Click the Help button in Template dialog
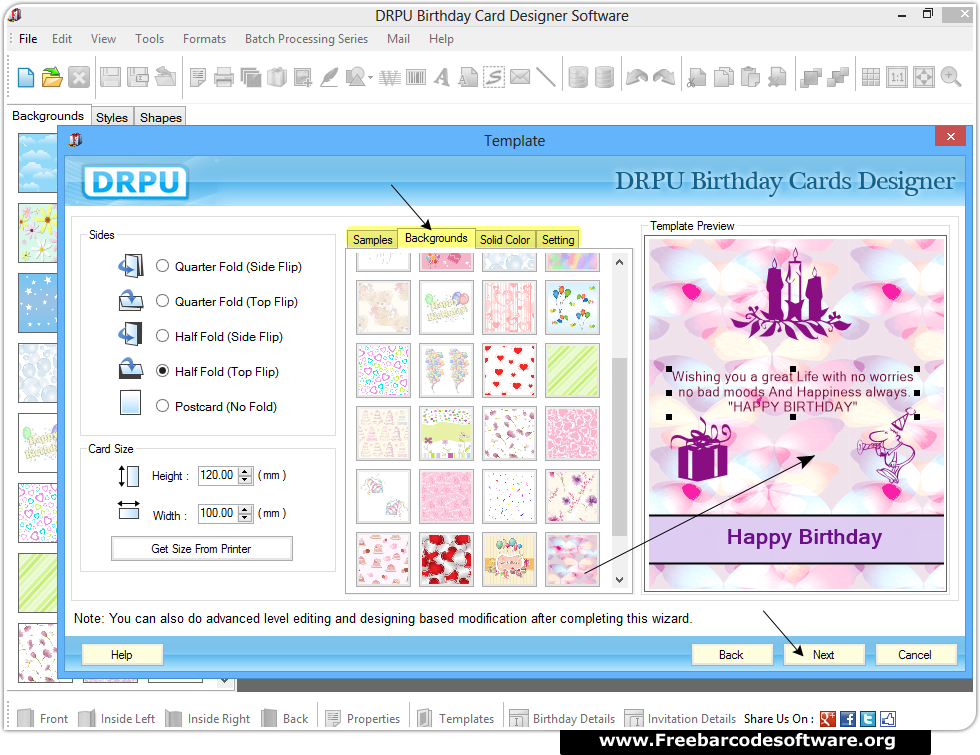This screenshot has height=755, width=980. pos(122,654)
